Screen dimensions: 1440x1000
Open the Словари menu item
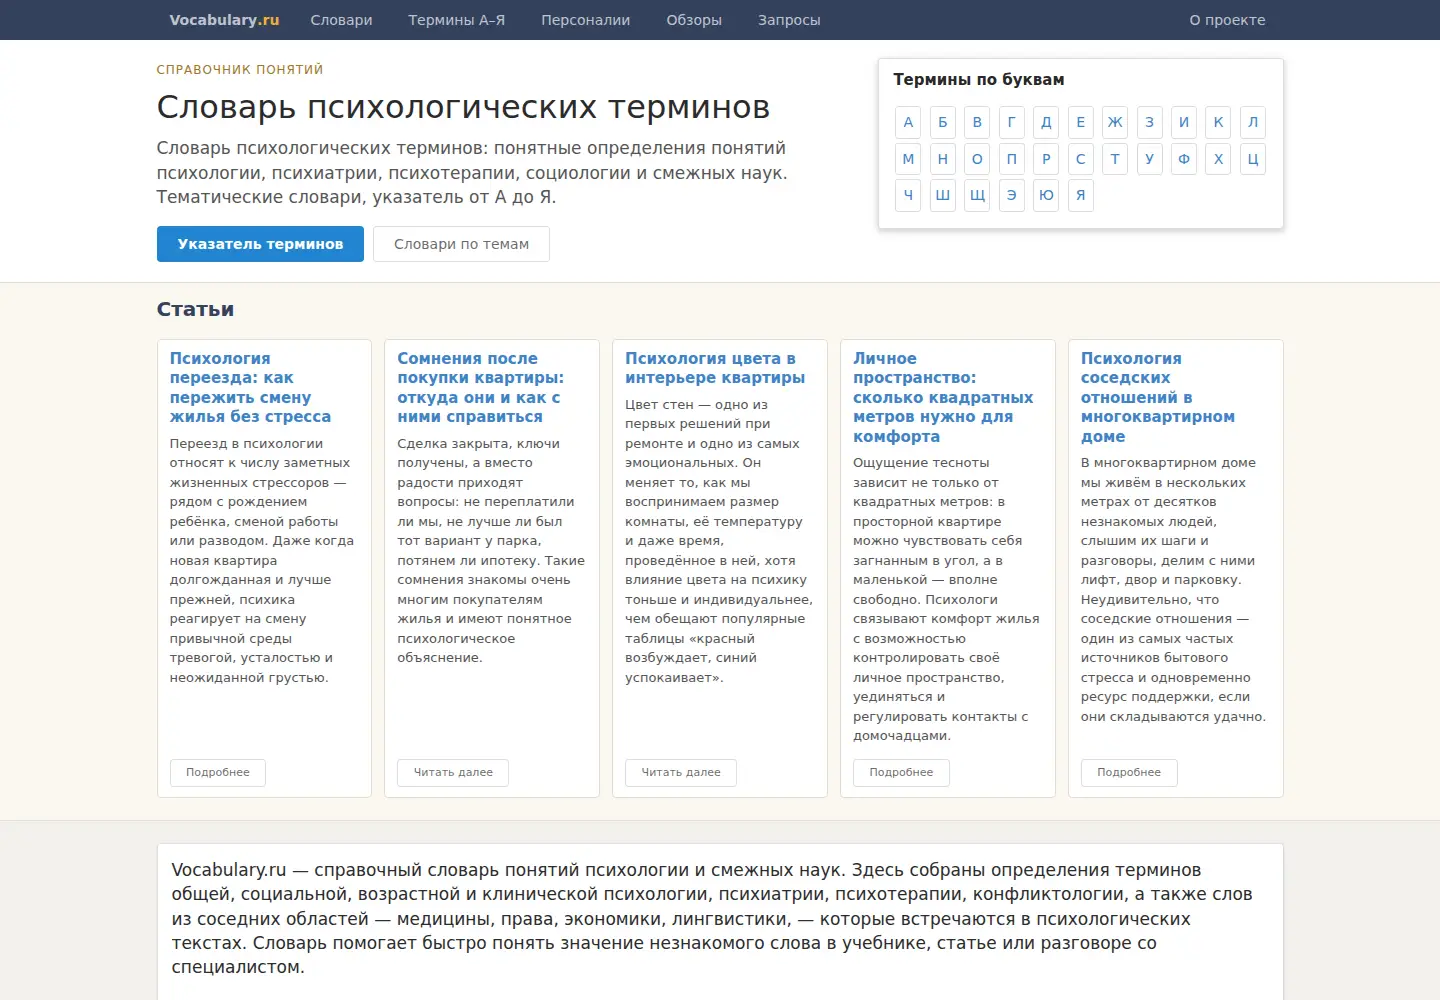341,20
